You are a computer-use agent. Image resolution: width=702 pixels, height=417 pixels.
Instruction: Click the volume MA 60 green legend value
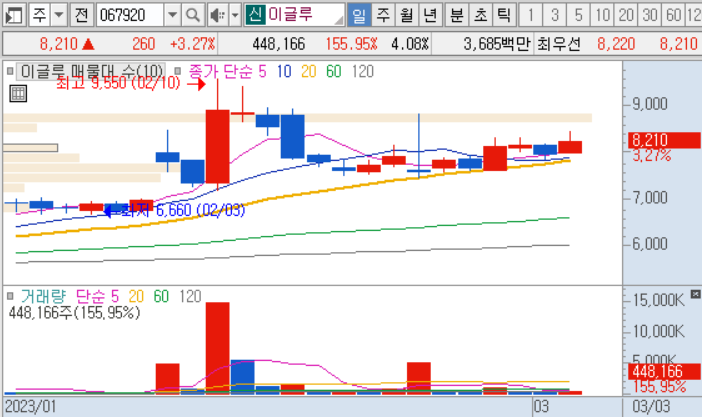tap(161, 296)
